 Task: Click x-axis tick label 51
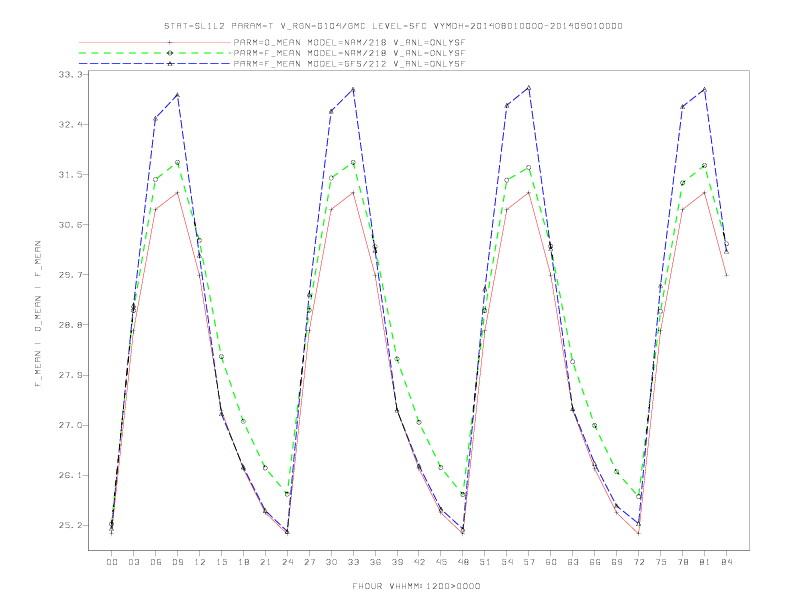point(485,562)
